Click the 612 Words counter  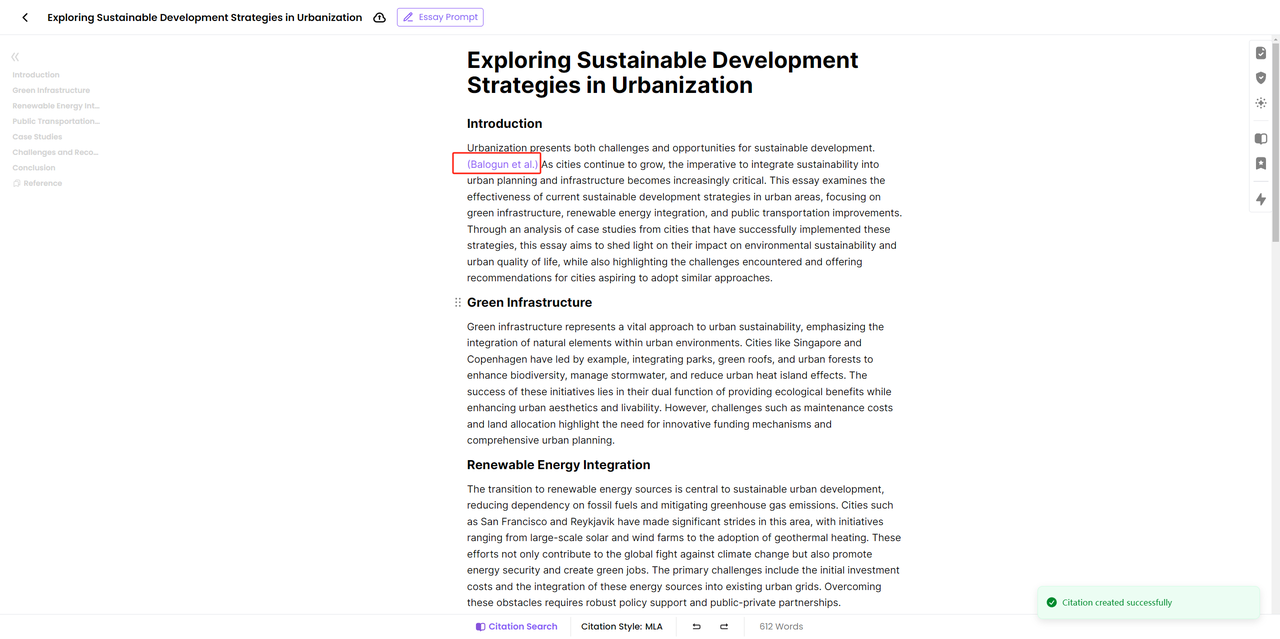click(x=781, y=627)
